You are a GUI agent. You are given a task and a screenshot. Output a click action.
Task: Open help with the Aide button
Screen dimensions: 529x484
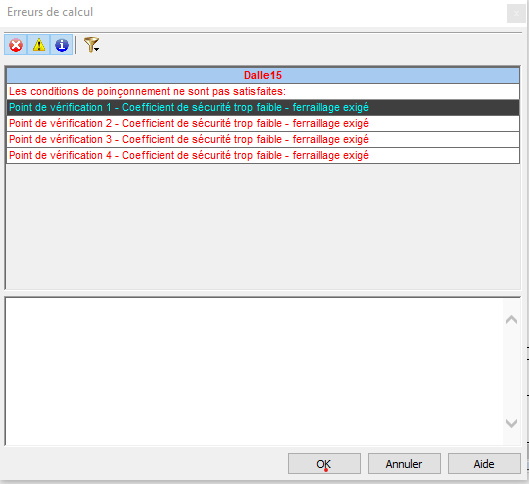tap(484, 464)
